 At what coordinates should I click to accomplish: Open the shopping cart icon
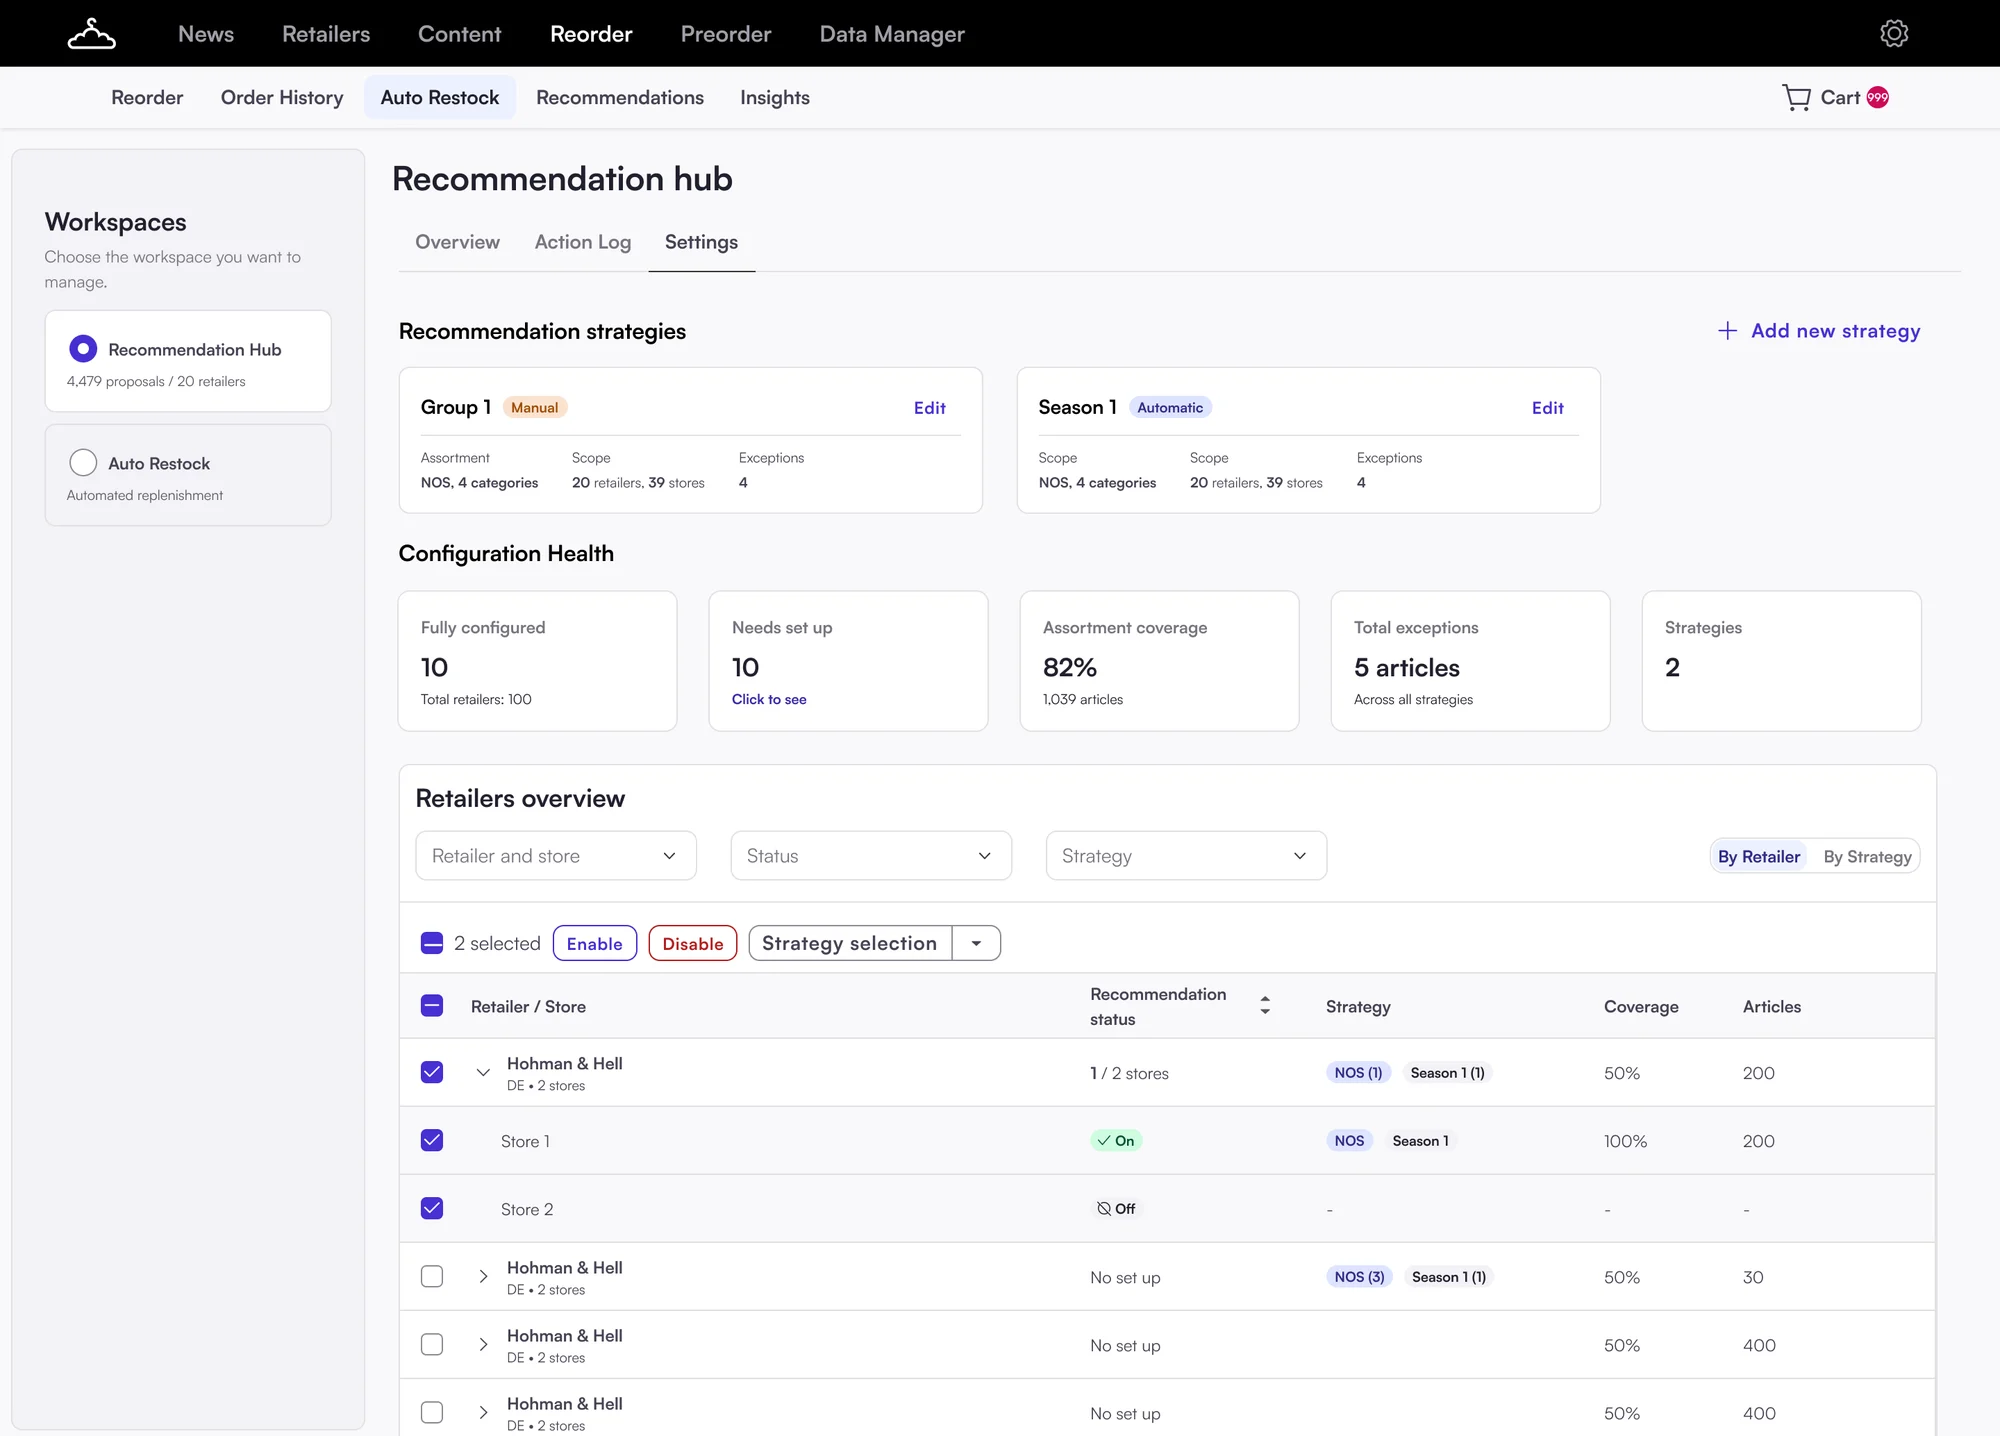coord(1797,97)
